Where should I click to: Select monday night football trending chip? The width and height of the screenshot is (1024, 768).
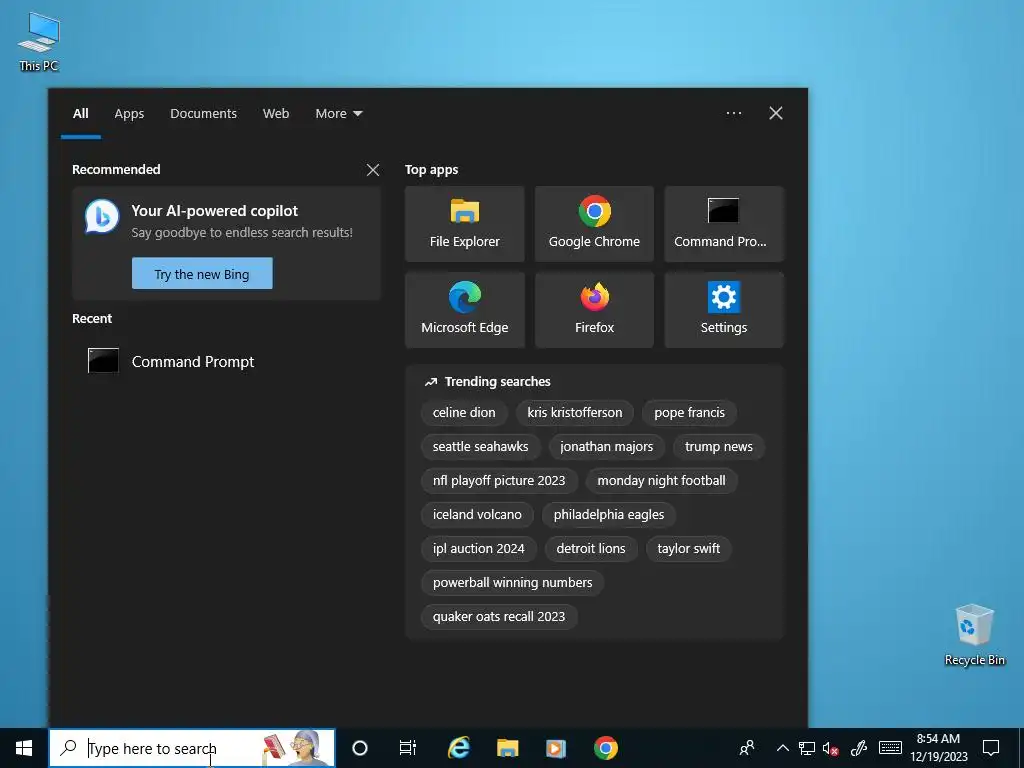[x=661, y=481]
